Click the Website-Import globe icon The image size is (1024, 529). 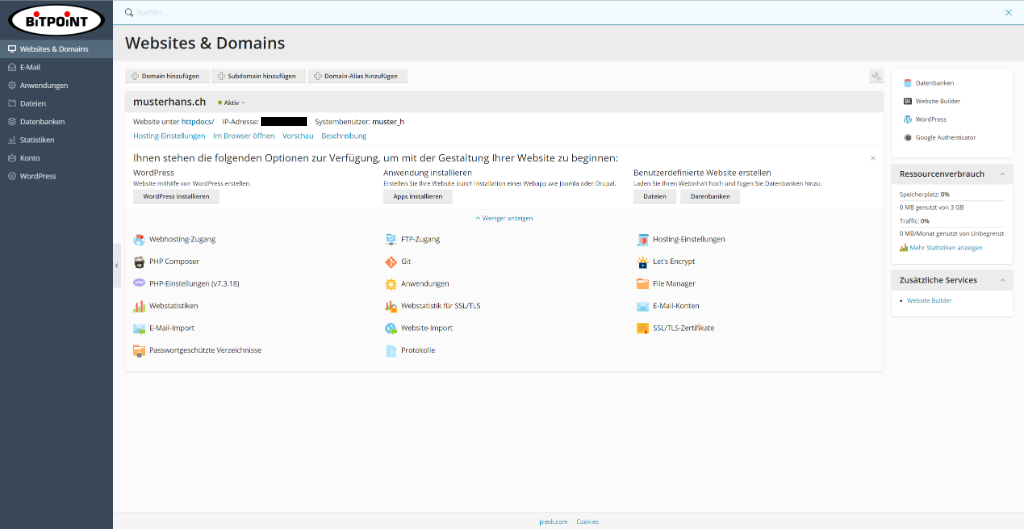click(x=391, y=329)
